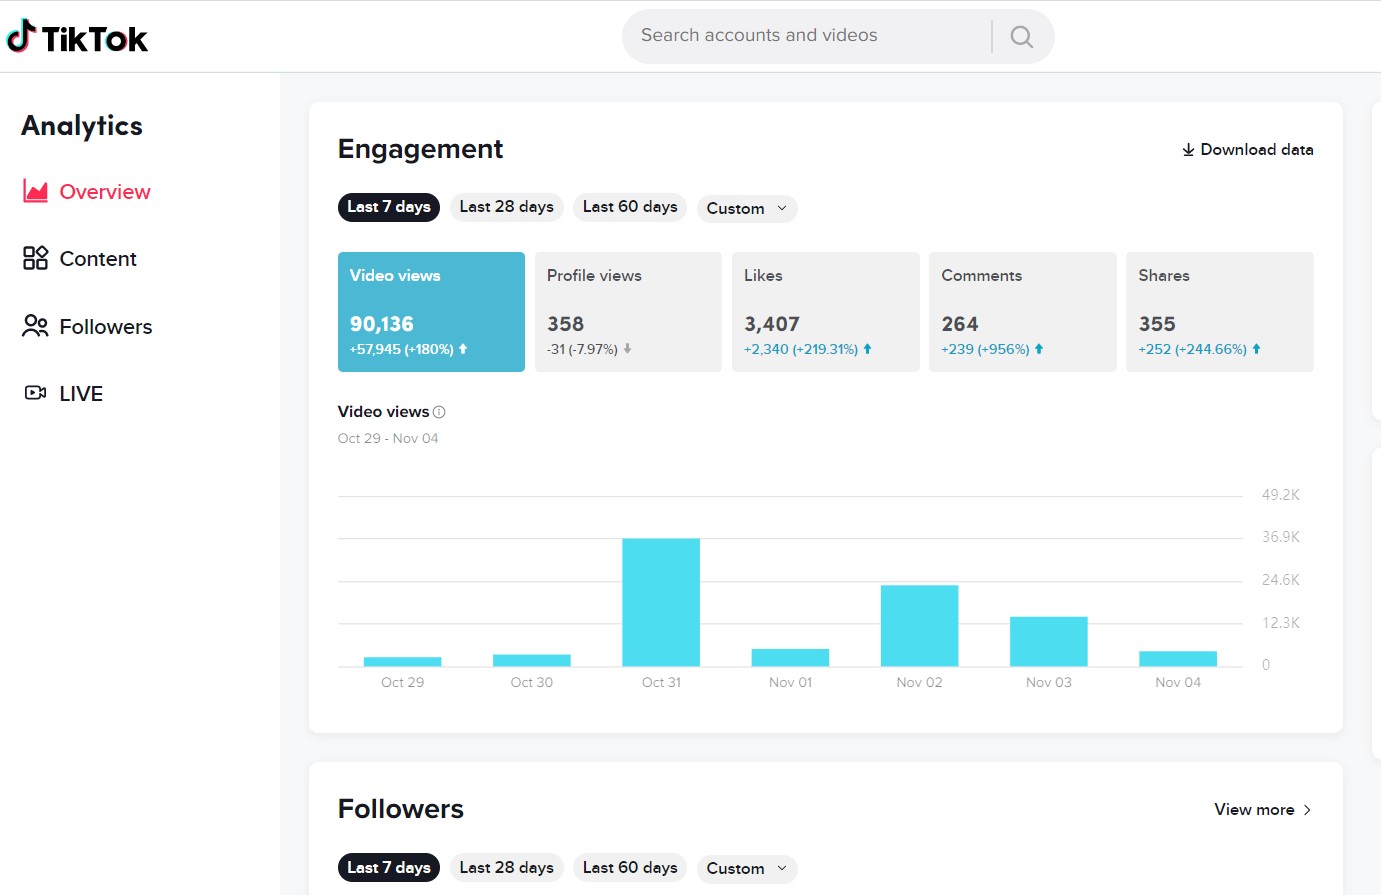Click the TikTok logo

click(77, 37)
